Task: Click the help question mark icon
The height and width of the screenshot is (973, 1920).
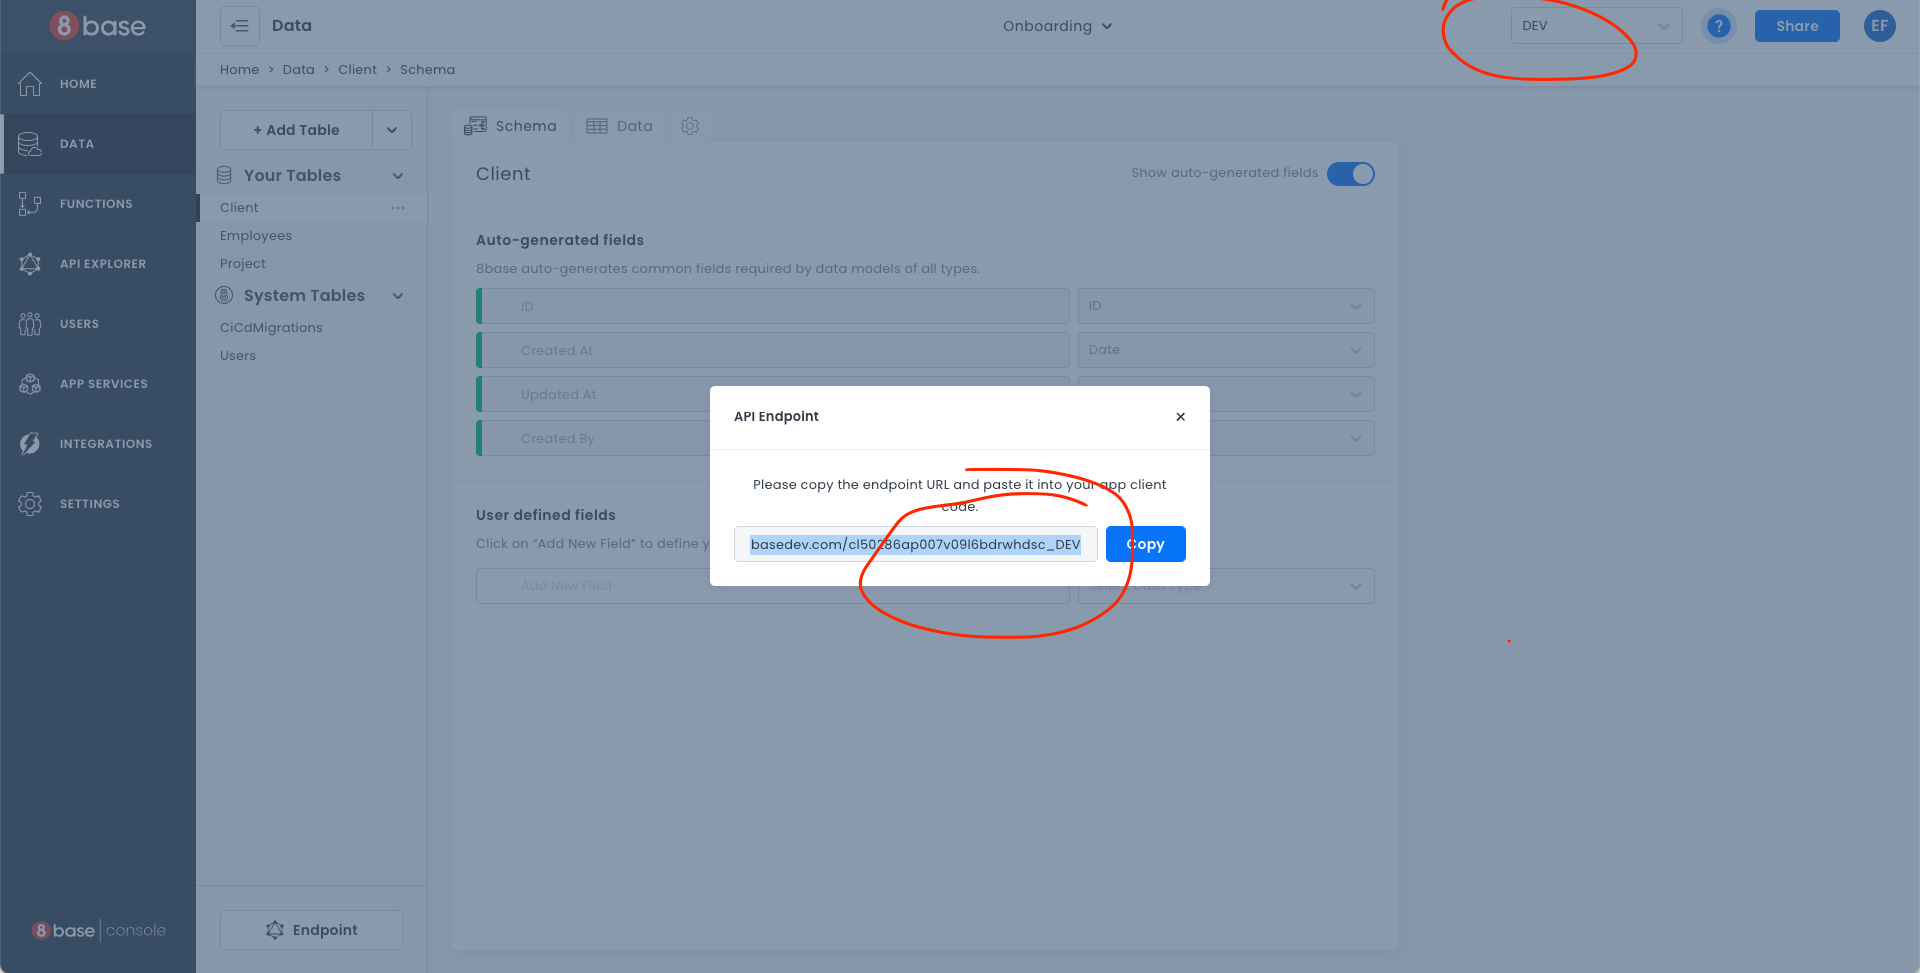Action: pos(1718,26)
